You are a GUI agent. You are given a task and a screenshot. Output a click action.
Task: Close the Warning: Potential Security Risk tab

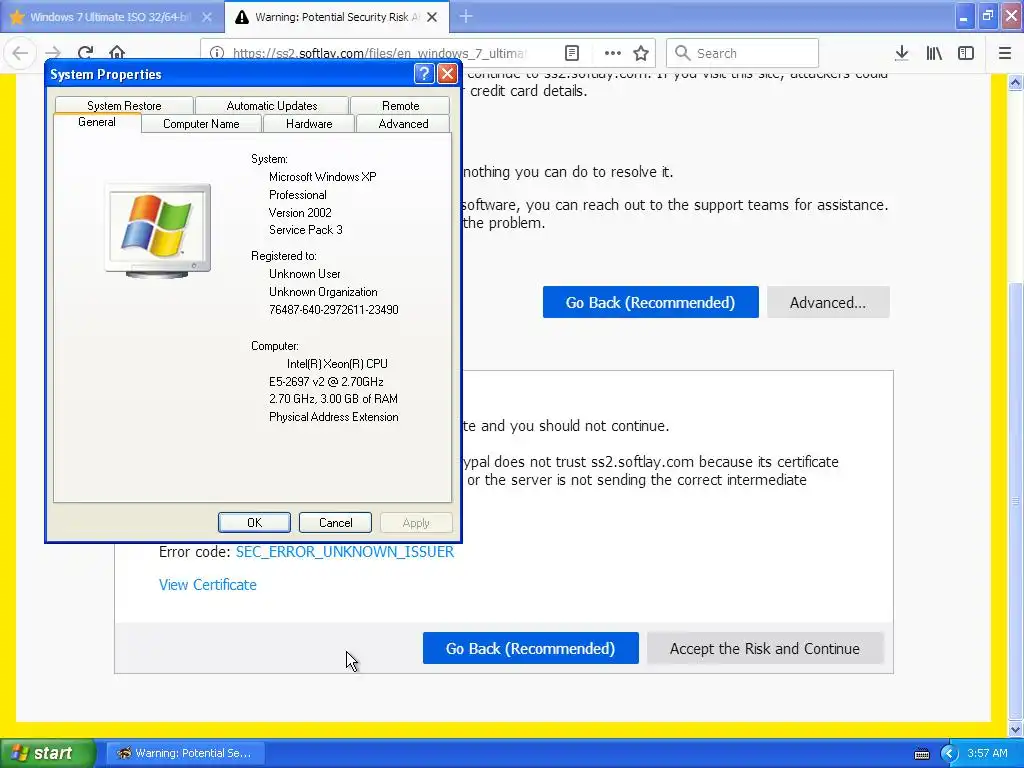(x=432, y=17)
